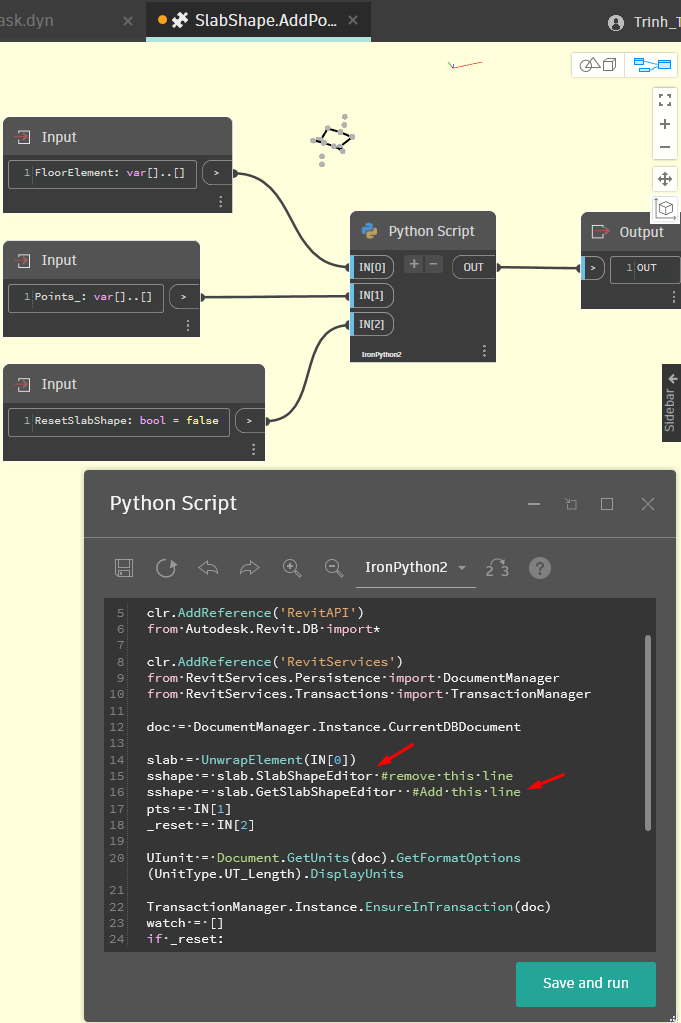Open Python 2 to 3 migration assistant
The width and height of the screenshot is (681, 1023).
(x=497, y=568)
